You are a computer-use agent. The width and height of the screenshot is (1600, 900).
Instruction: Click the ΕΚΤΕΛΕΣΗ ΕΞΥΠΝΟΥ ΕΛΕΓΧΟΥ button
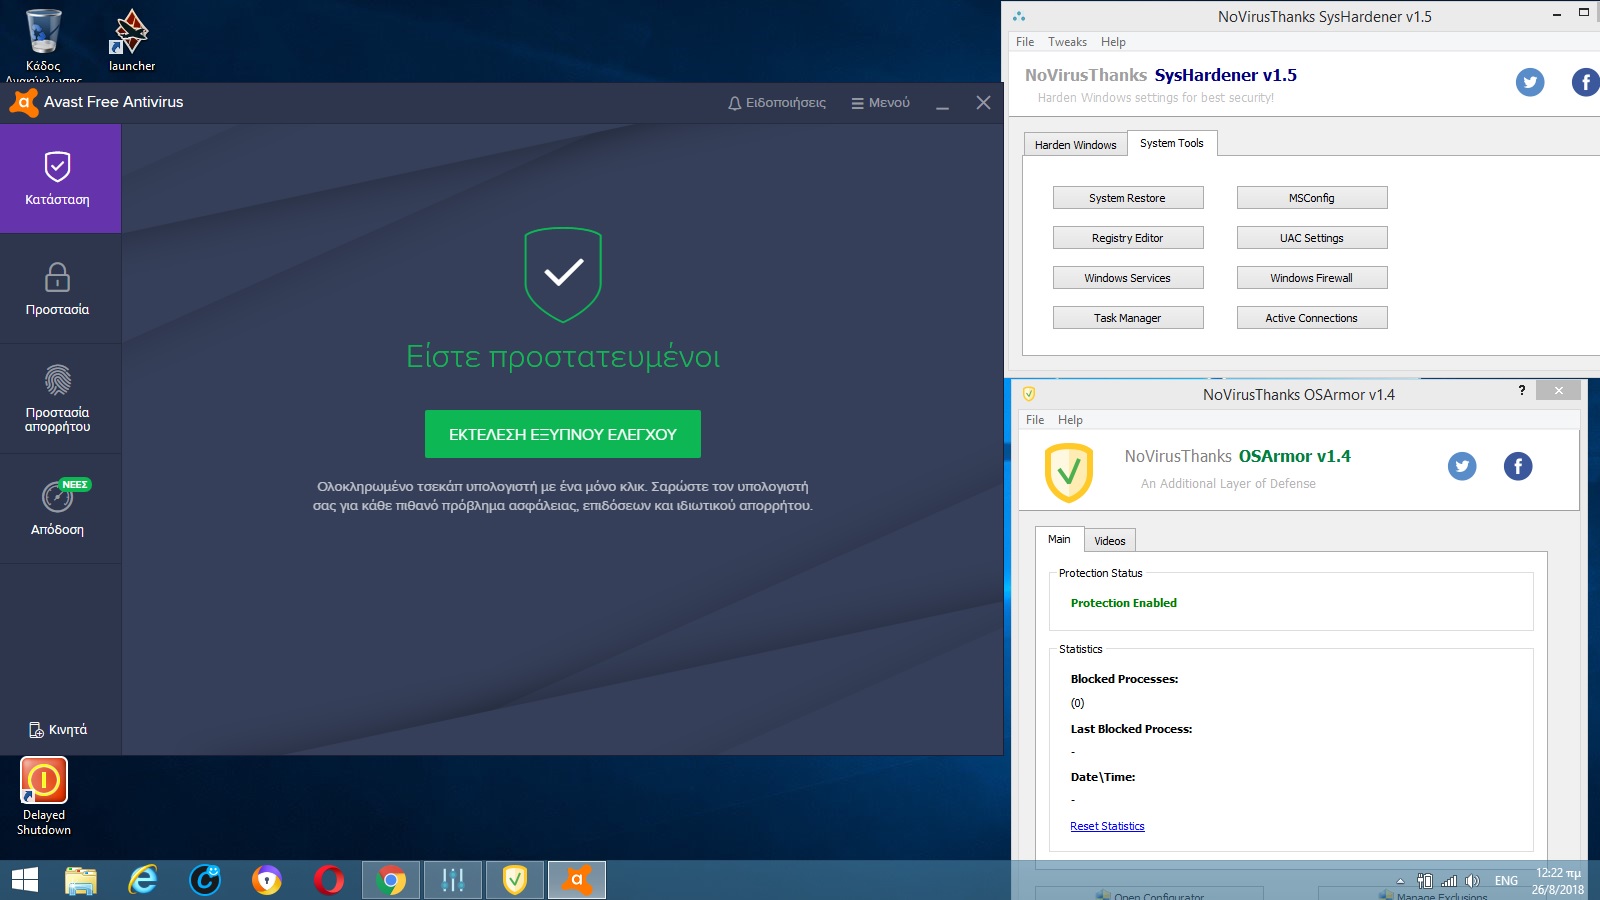(563, 434)
